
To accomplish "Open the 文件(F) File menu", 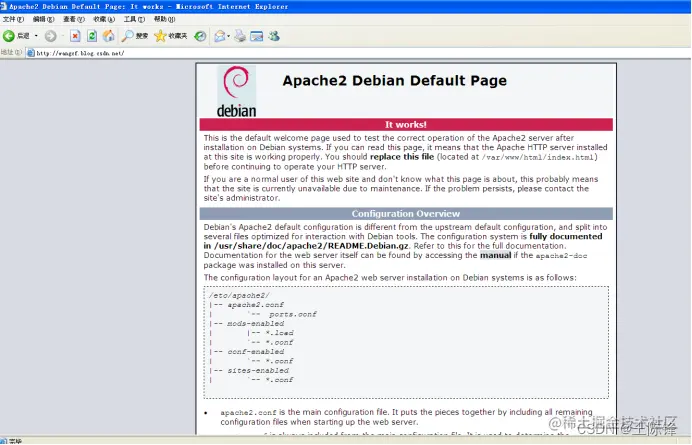I will click(x=13, y=19).
